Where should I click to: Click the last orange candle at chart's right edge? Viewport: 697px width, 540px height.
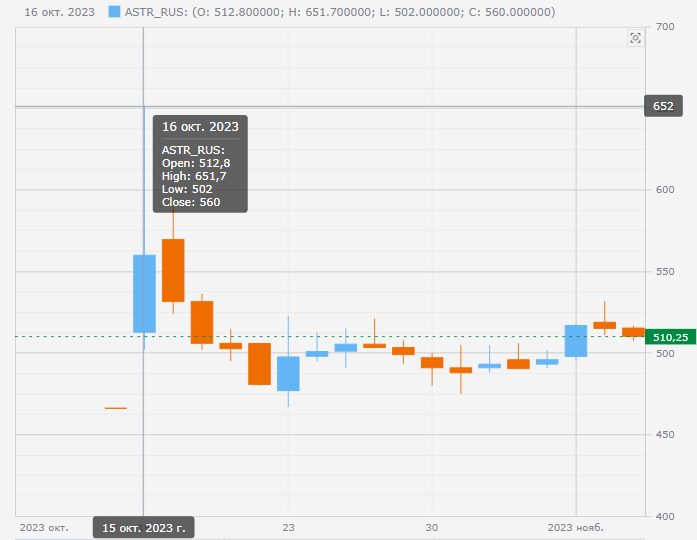pyautogui.click(x=633, y=331)
